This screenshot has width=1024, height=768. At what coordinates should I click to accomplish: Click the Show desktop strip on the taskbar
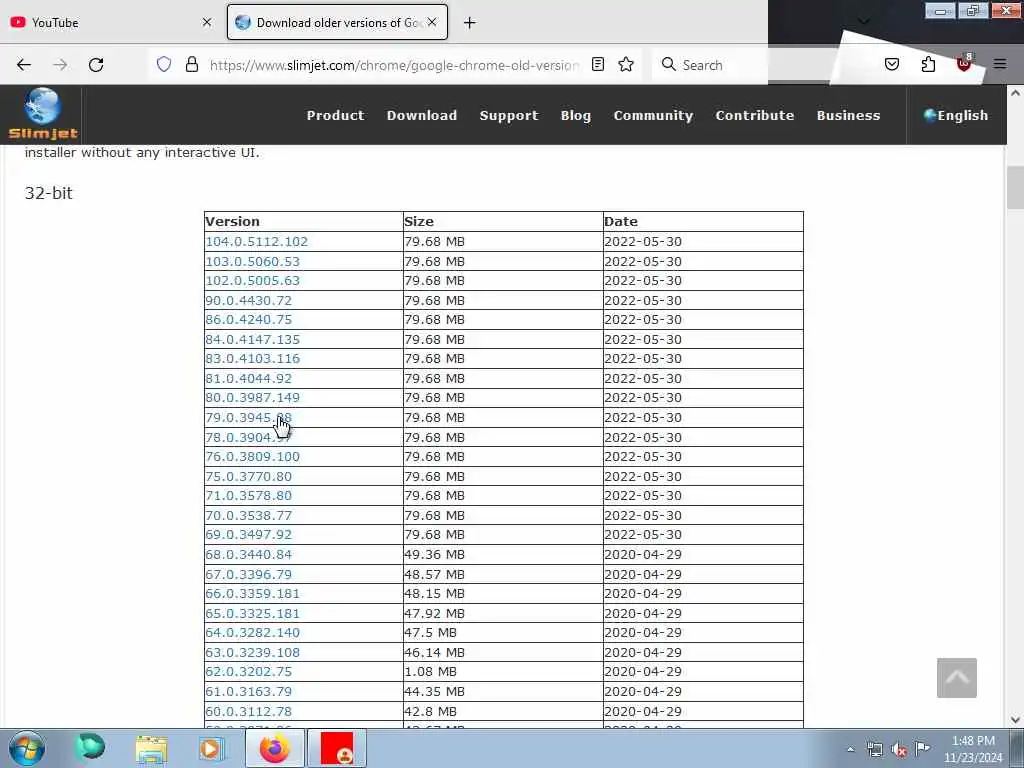click(1017, 748)
